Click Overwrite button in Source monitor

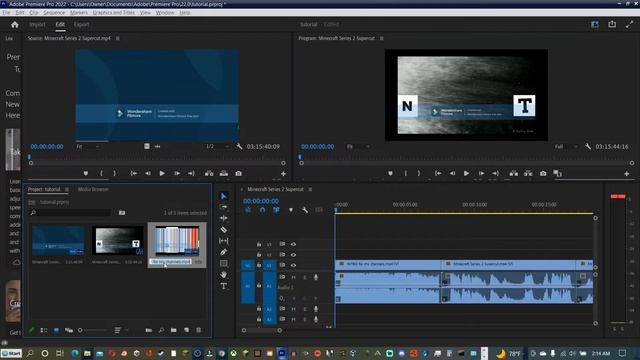click(x=224, y=173)
